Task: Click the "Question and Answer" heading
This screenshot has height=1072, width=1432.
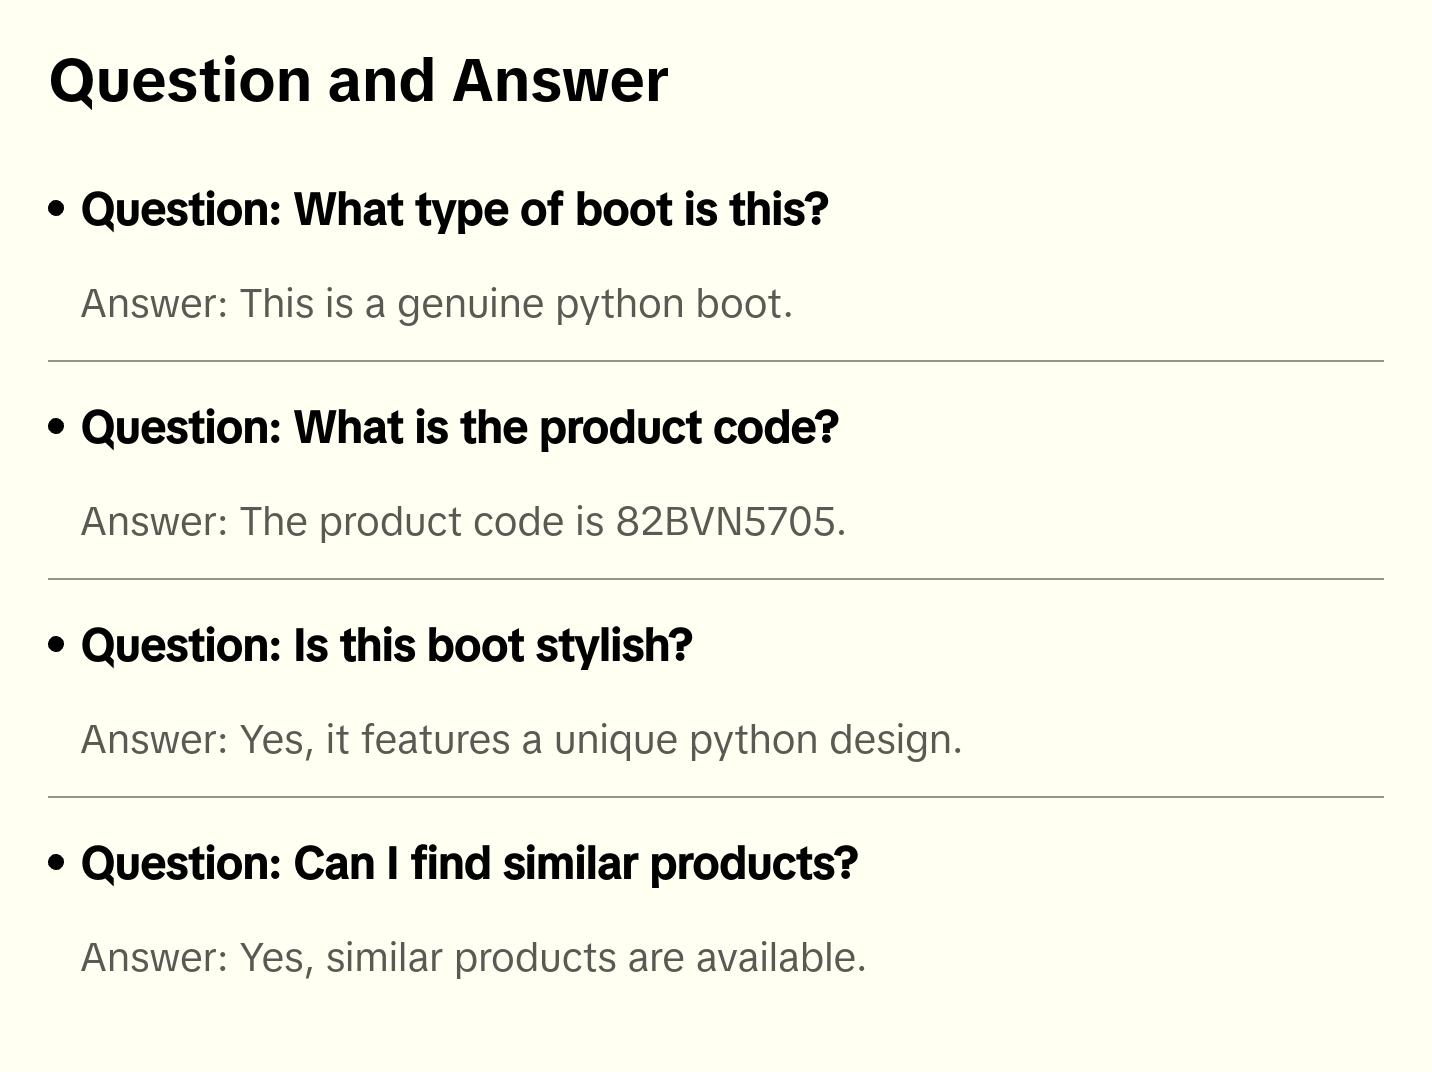Action: [358, 81]
